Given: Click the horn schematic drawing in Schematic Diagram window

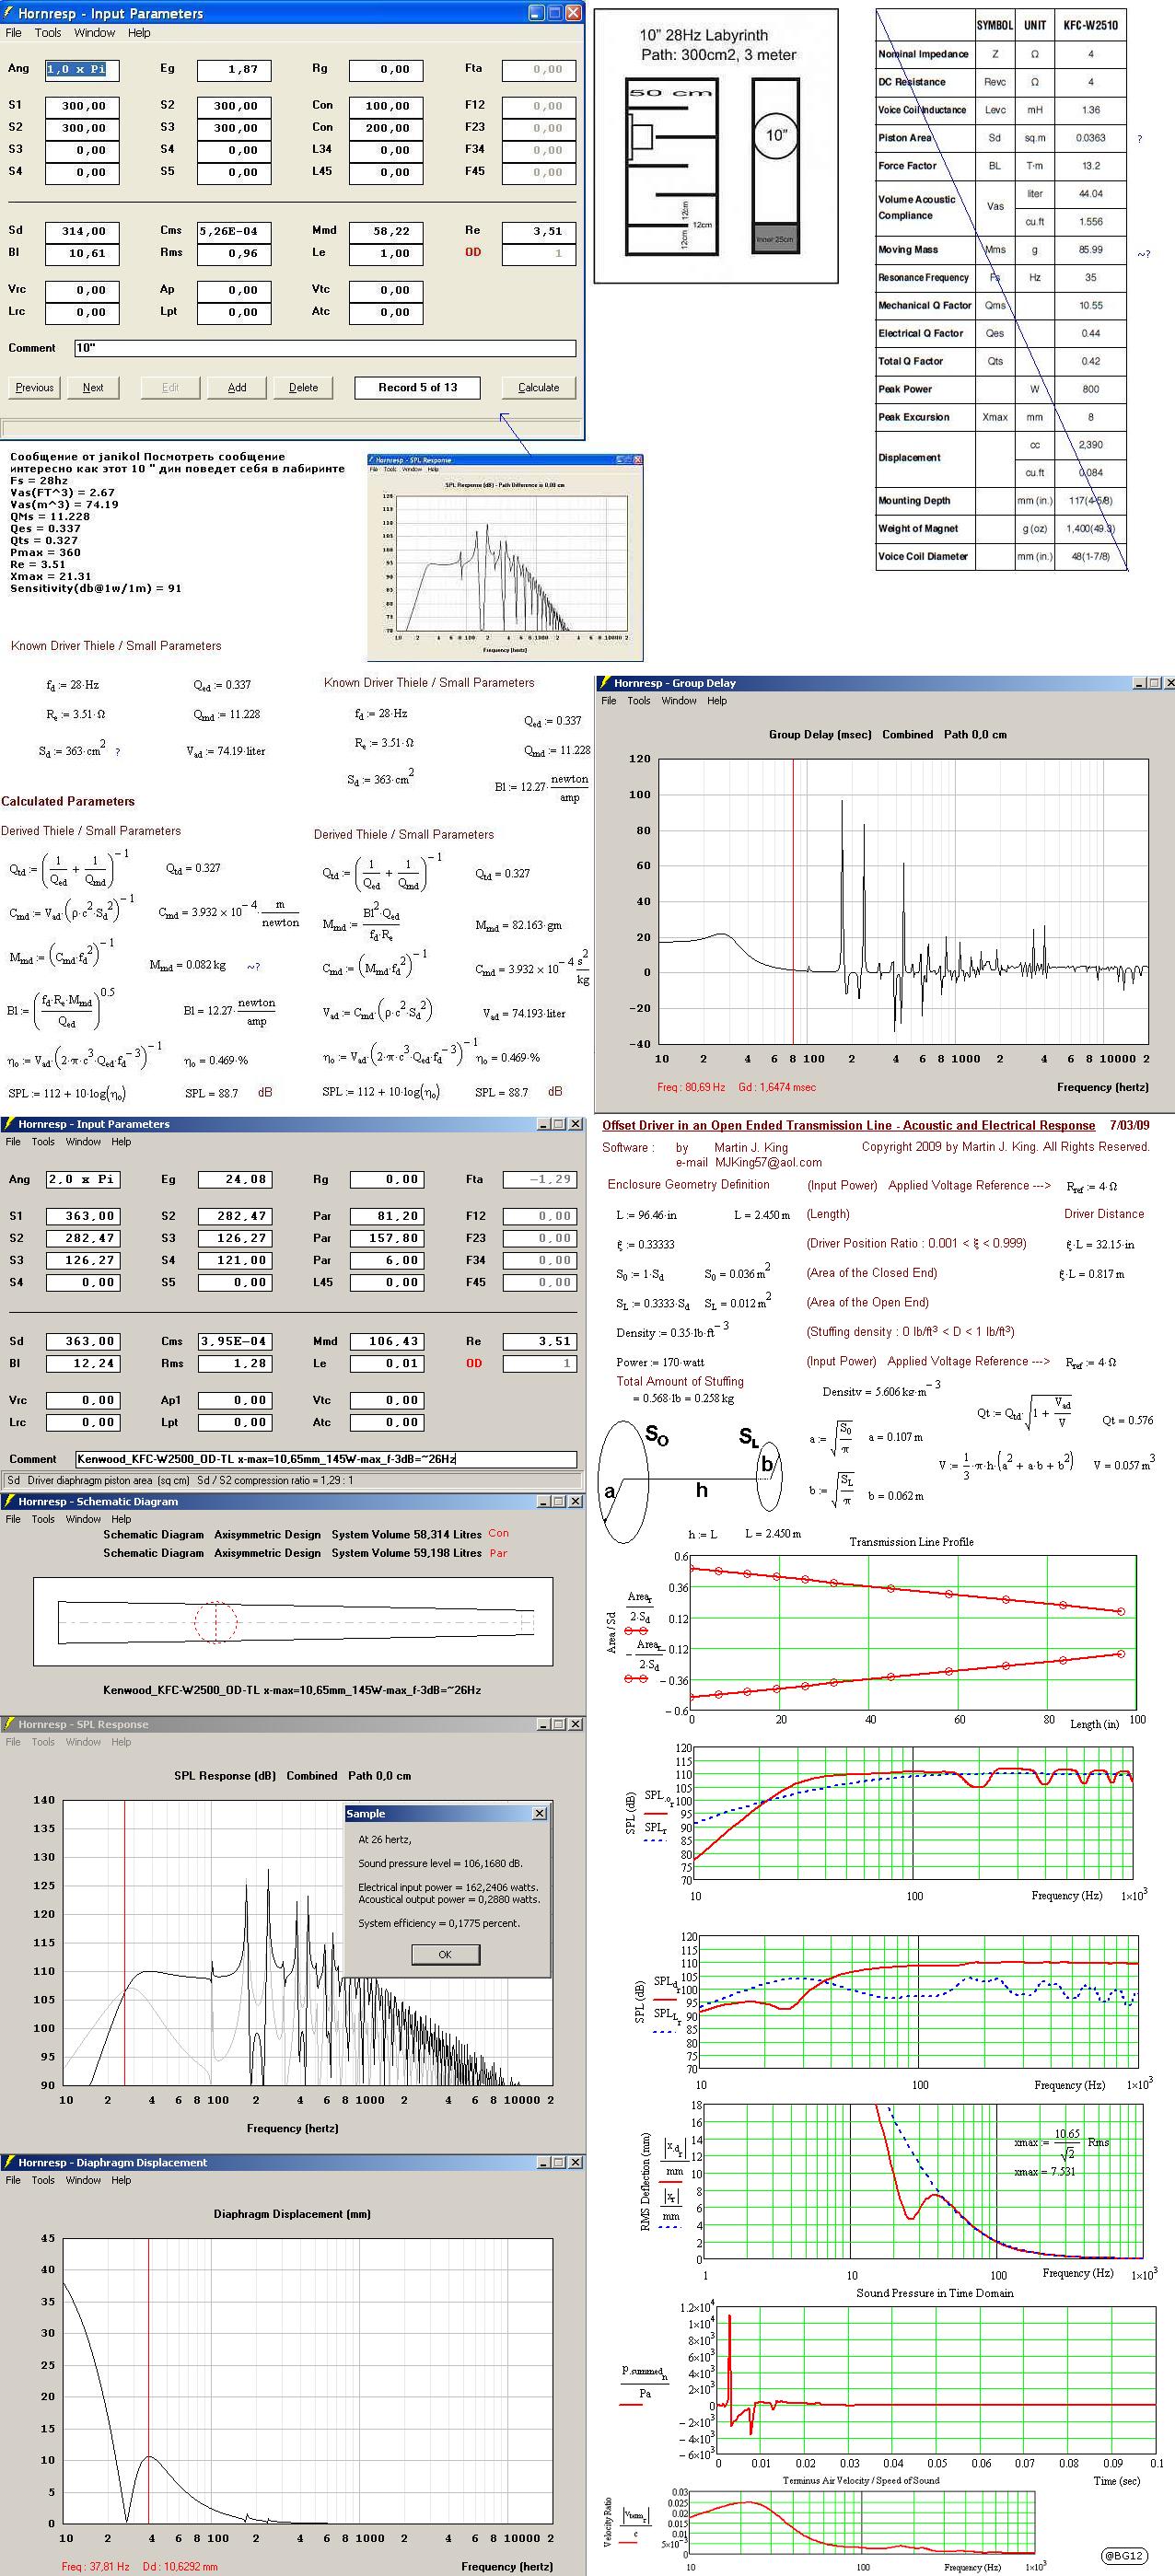Looking at the screenshot, I should [293, 1622].
